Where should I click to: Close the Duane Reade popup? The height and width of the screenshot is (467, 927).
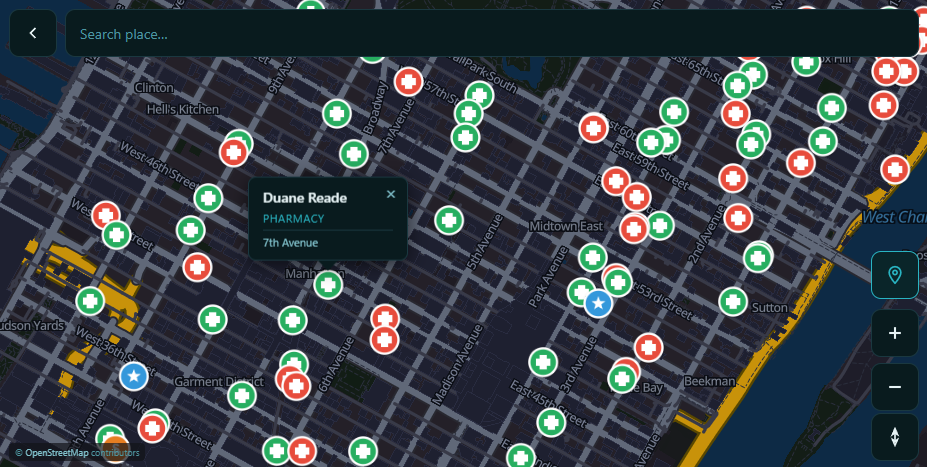coord(391,194)
